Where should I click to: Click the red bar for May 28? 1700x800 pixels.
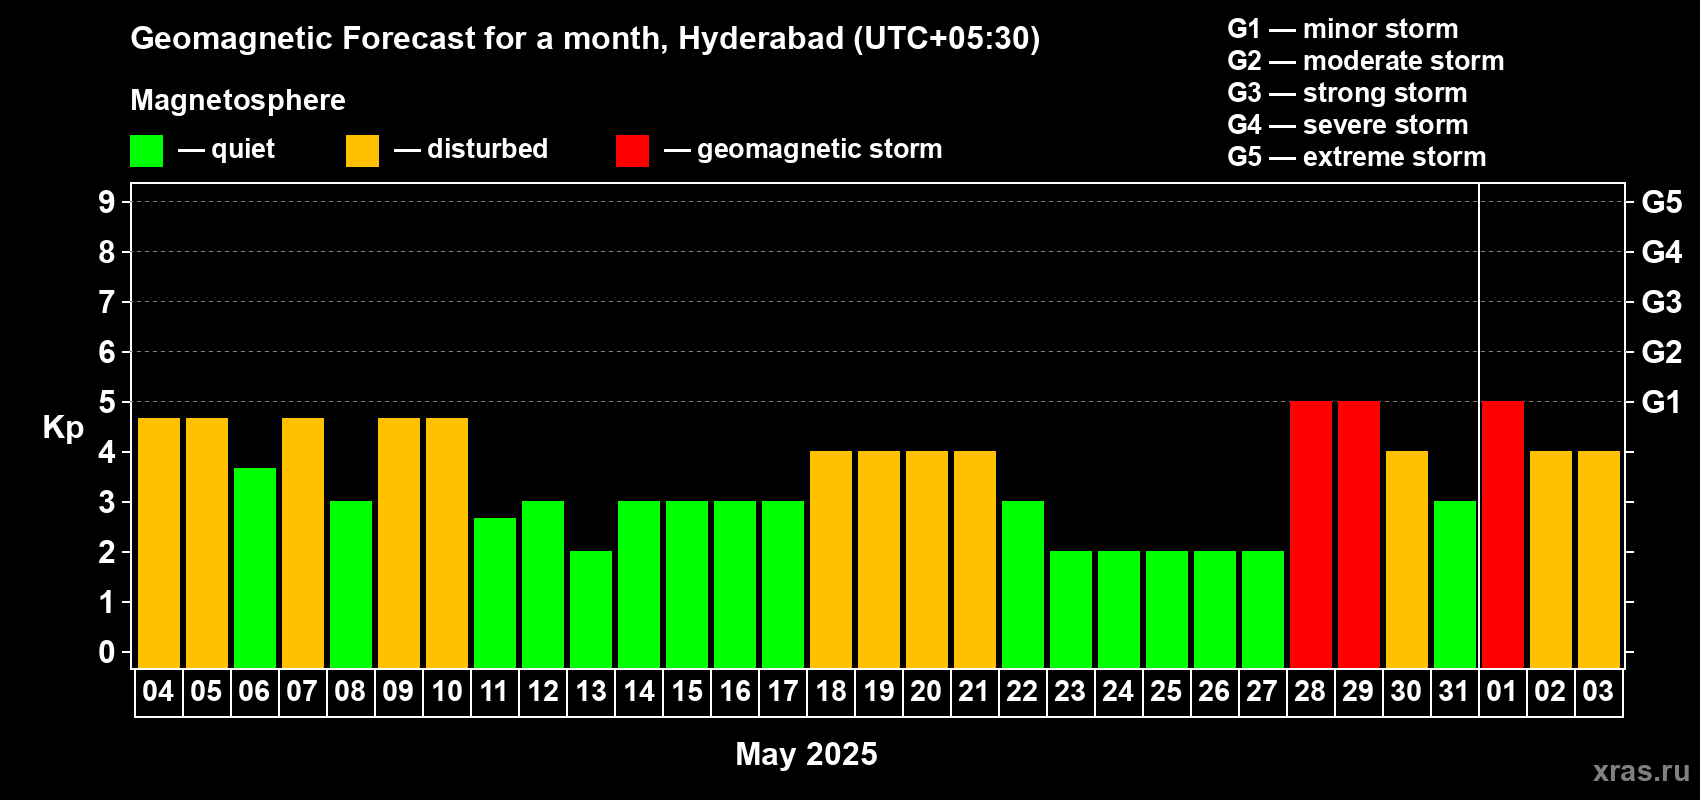point(1311,535)
